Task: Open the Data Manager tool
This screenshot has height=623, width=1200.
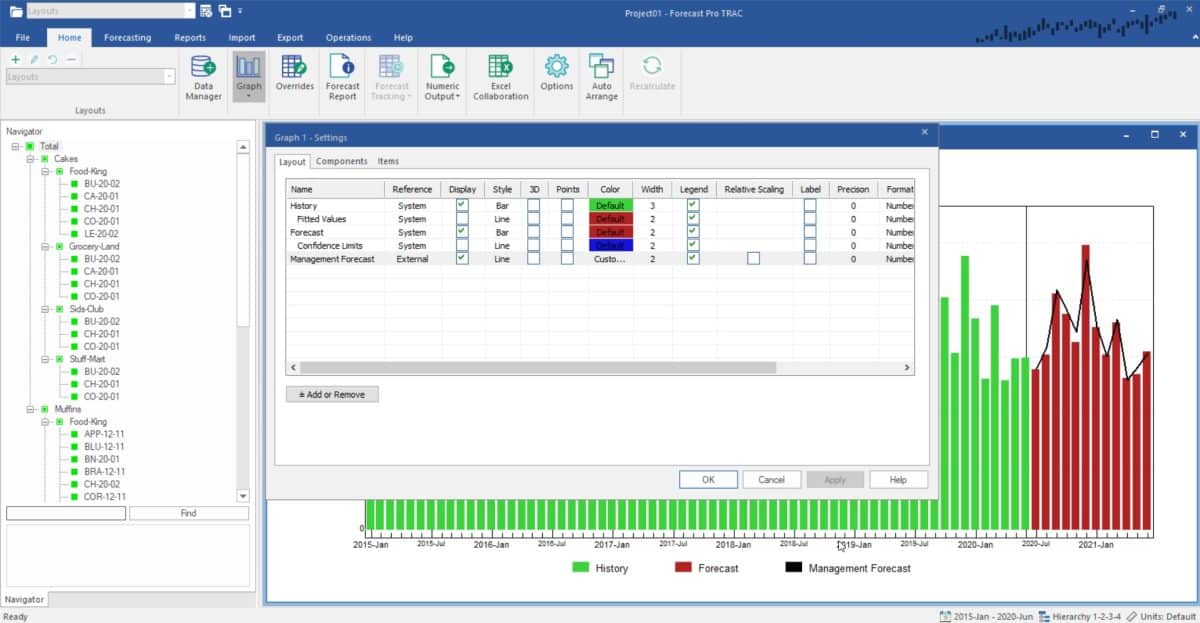Action: click(203, 76)
